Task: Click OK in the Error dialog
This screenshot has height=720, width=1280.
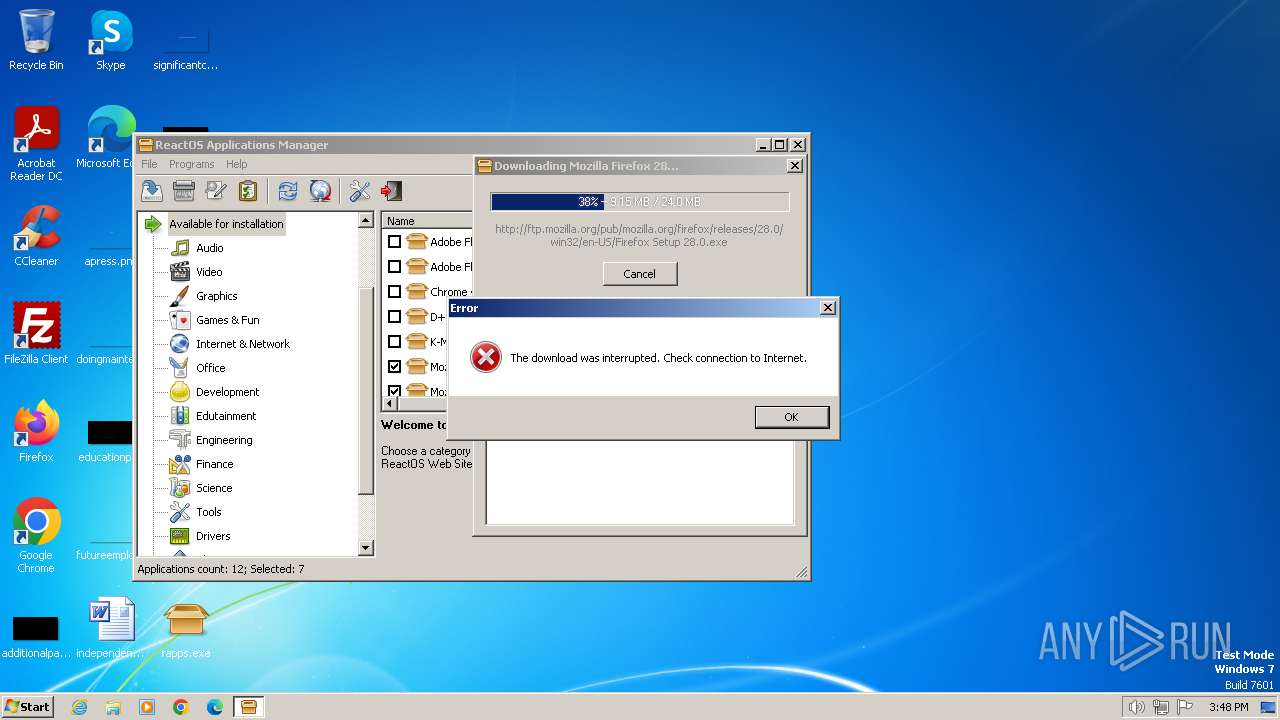Action: point(792,417)
